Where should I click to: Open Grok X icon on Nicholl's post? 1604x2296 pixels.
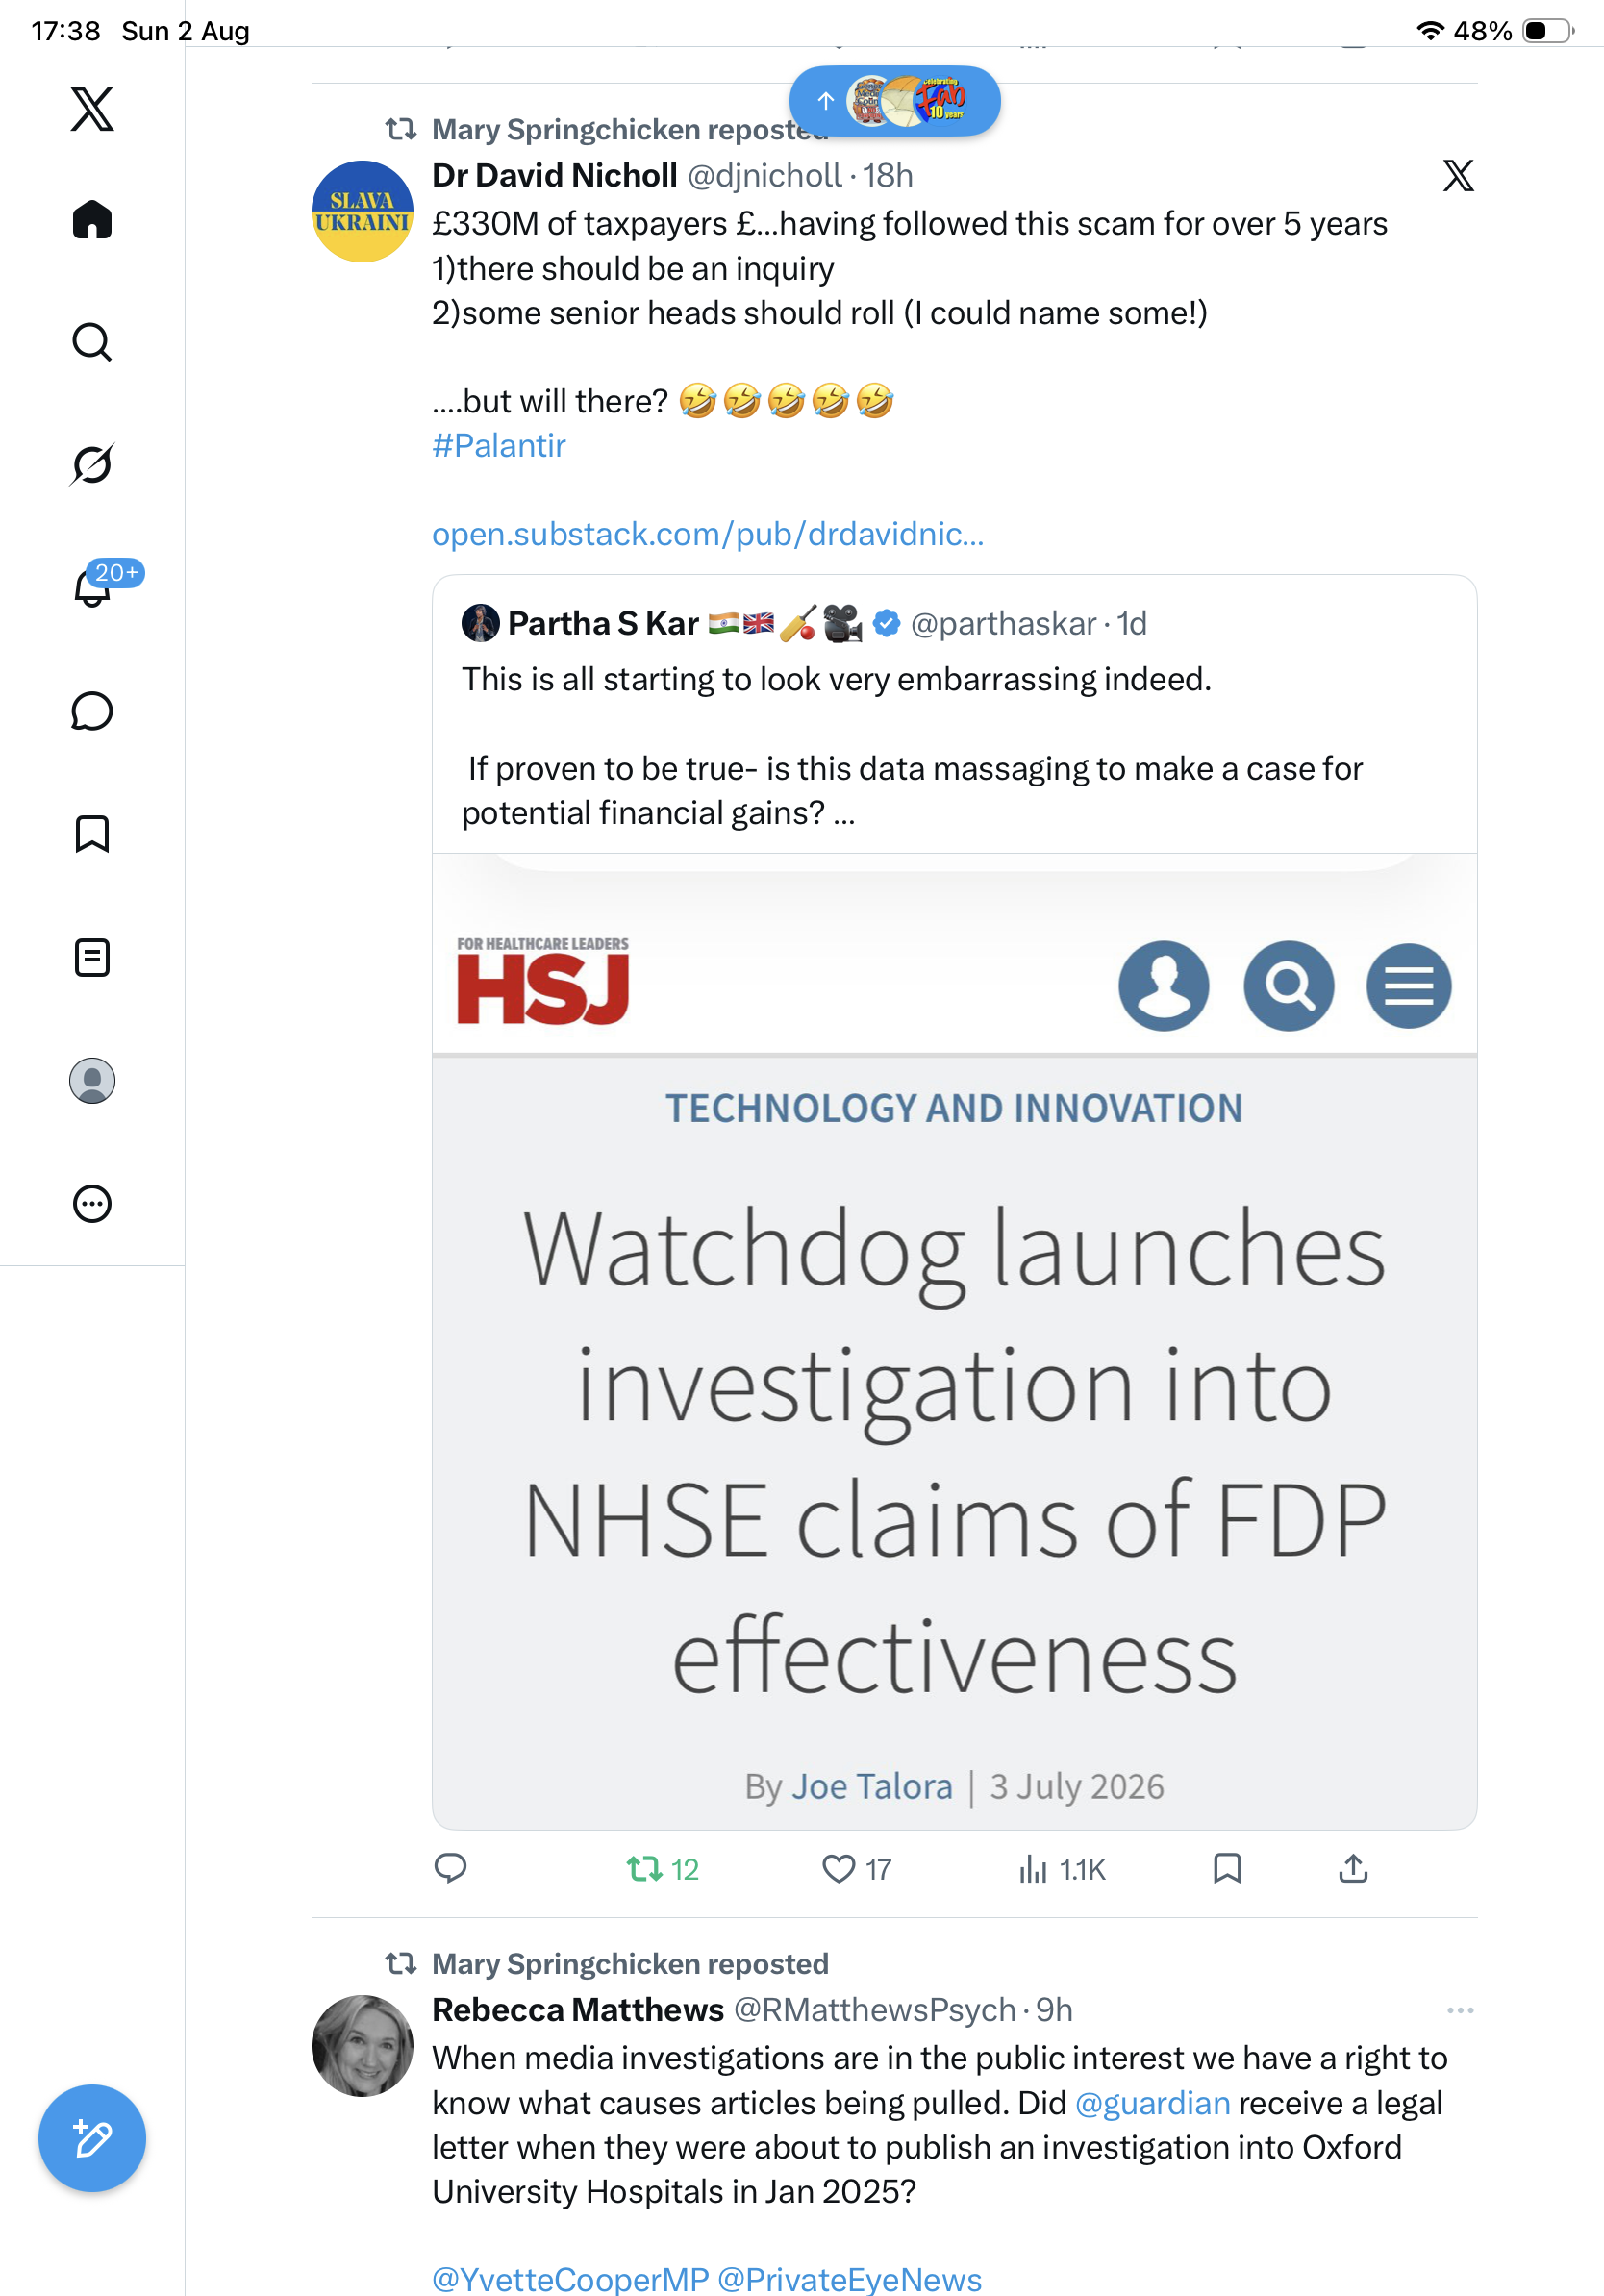click(x=1458, y=176)
